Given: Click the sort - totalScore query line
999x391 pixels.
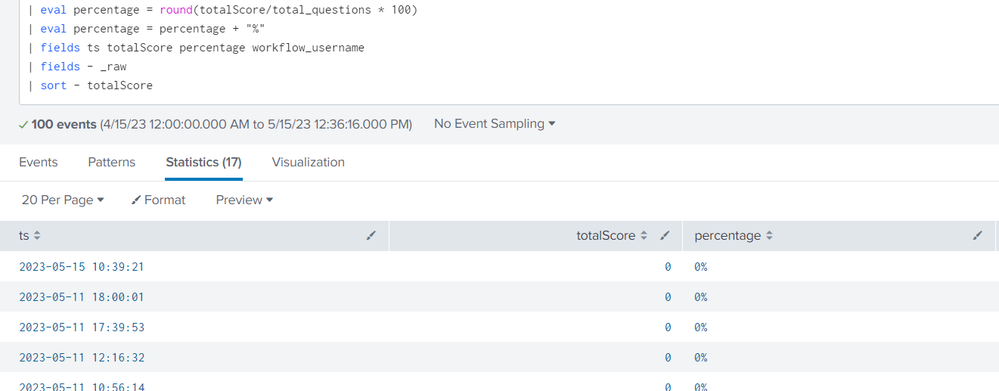Looking at the screenshot, I should pos(90,85).
